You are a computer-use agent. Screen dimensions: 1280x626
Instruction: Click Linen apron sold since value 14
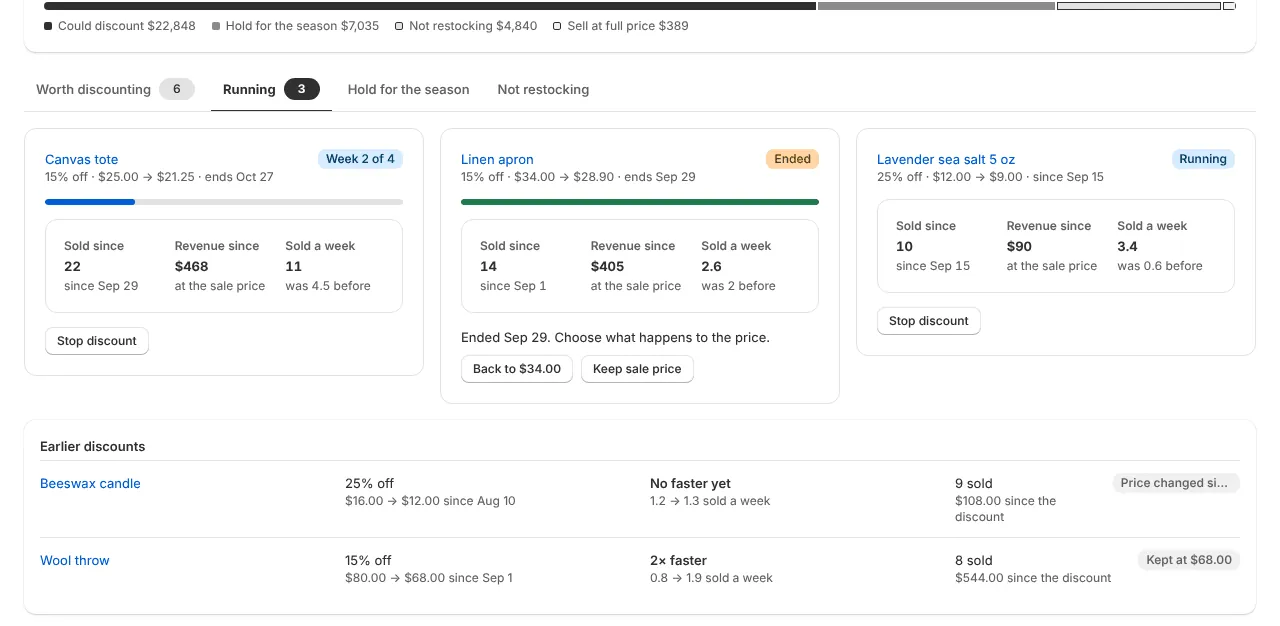point(488,266)
